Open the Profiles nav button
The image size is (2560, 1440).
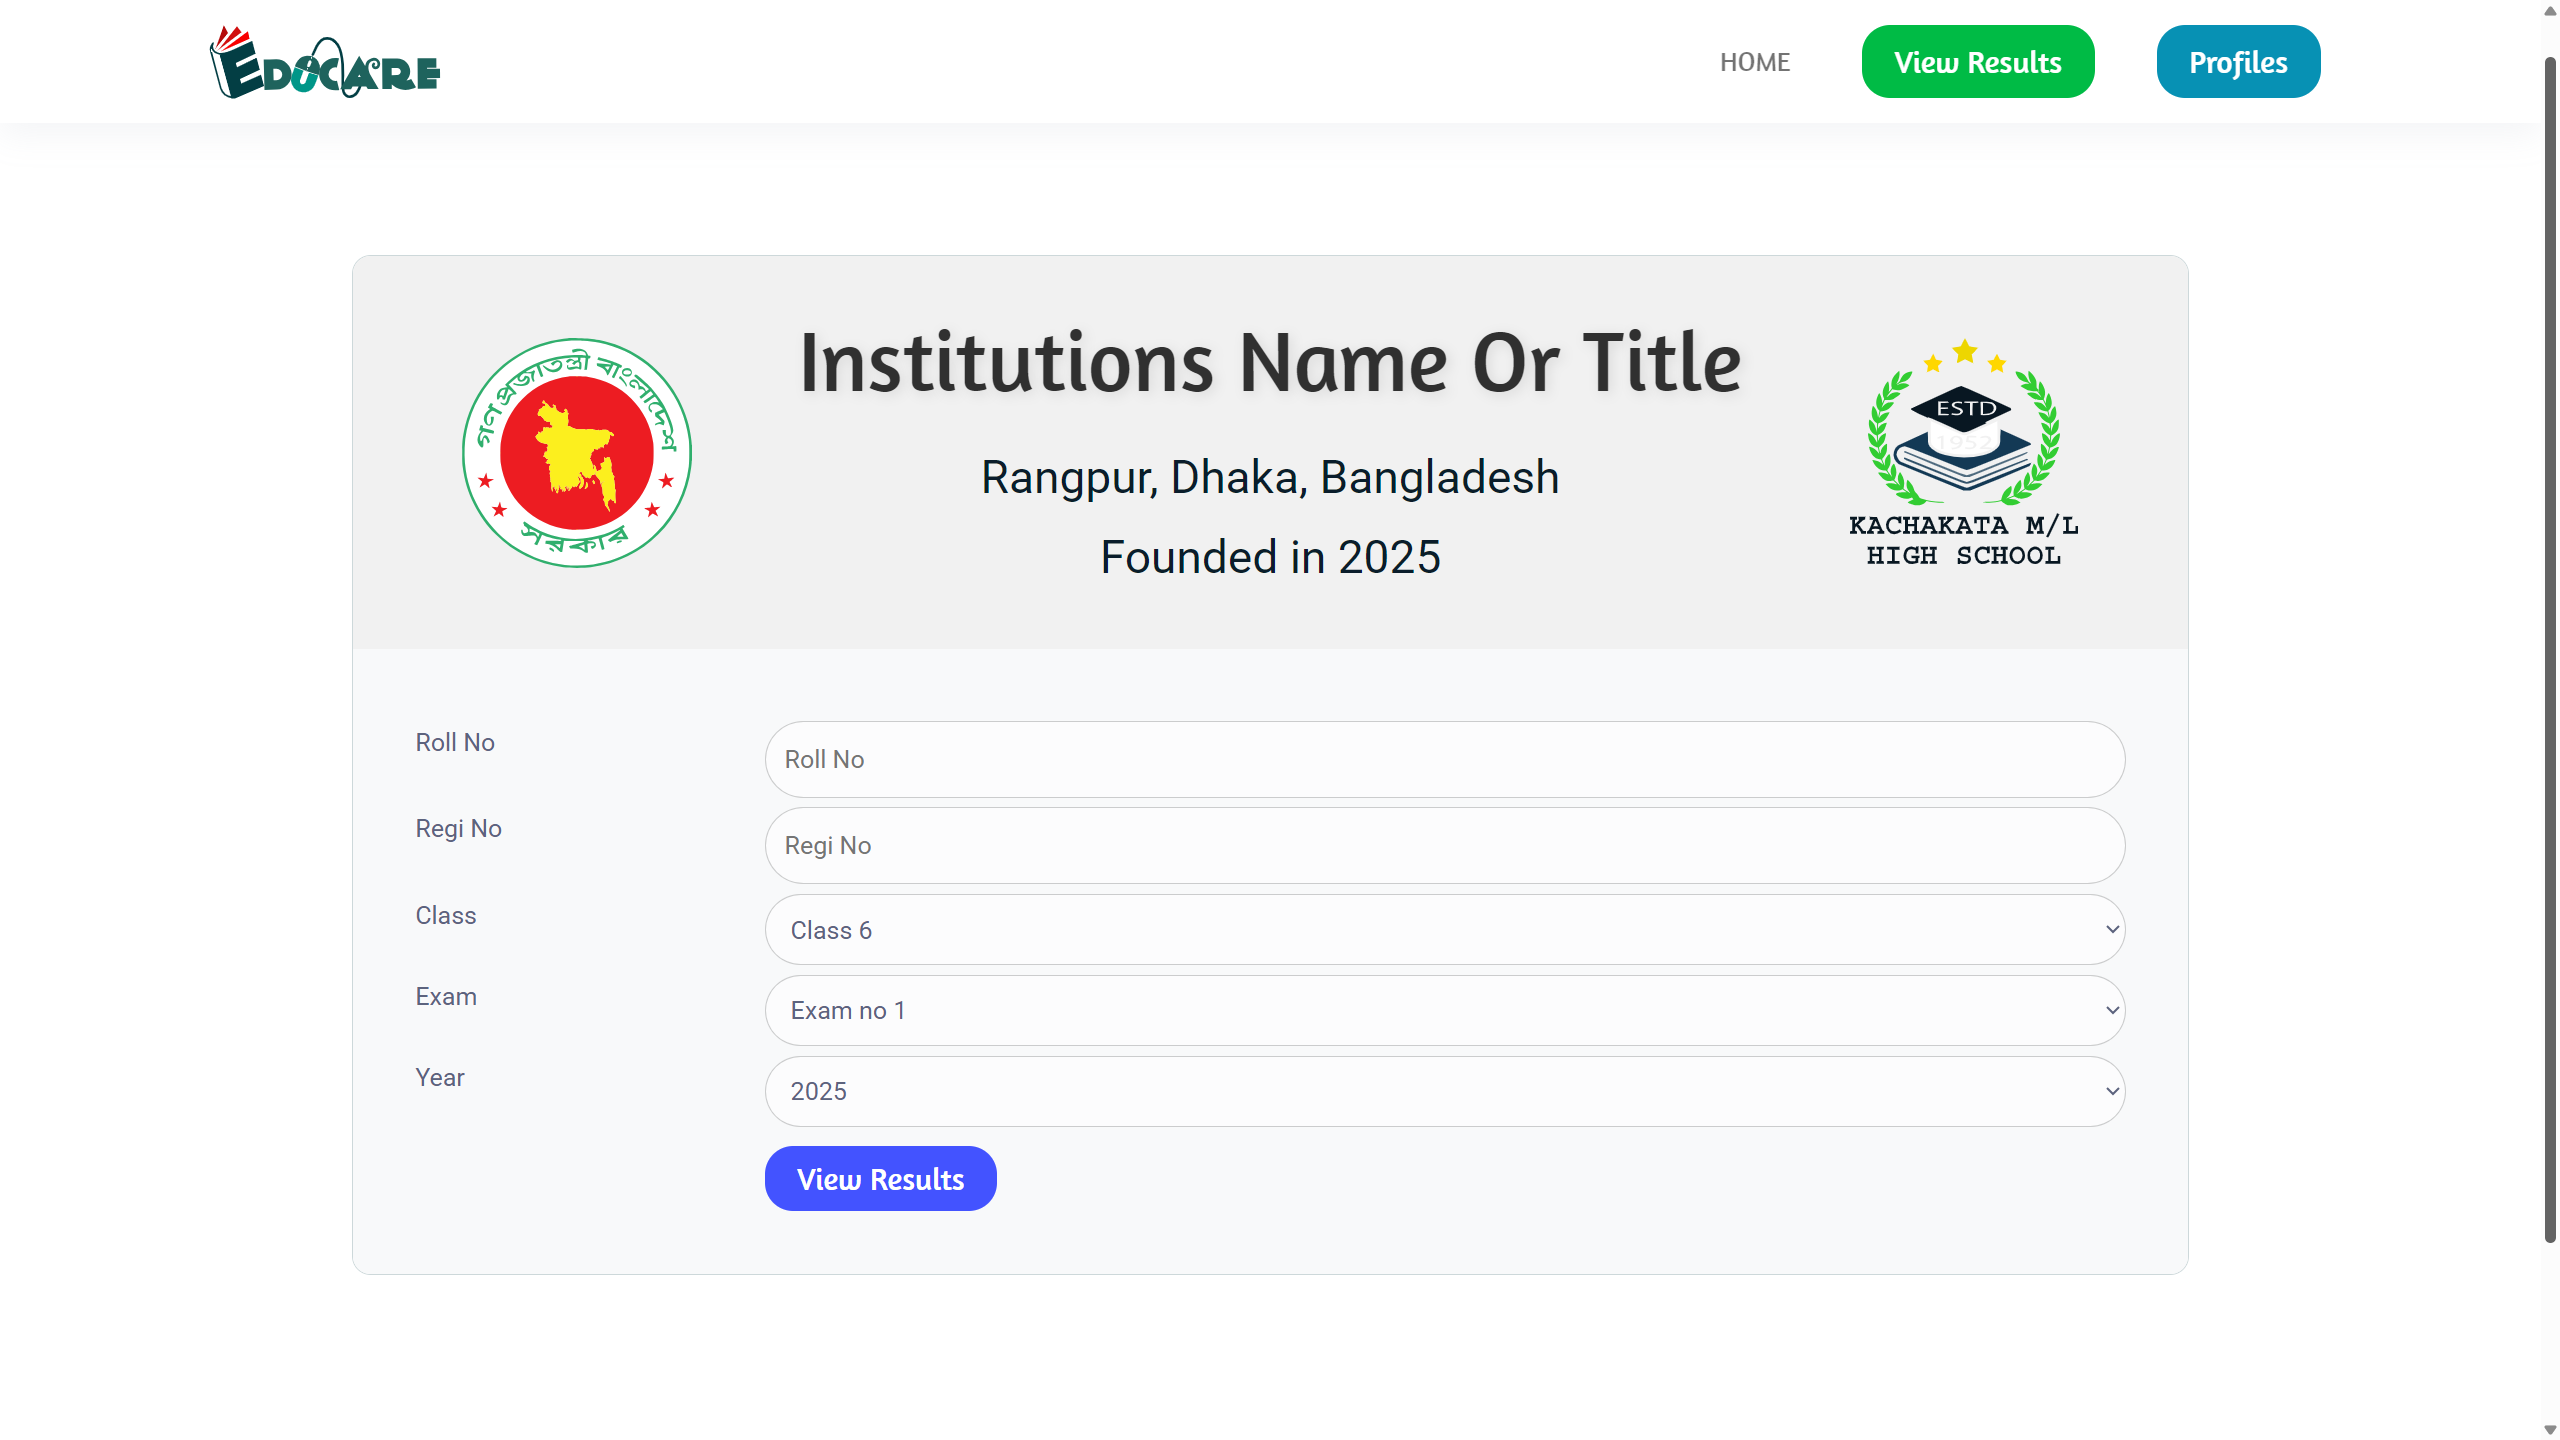coord(2238,62)
